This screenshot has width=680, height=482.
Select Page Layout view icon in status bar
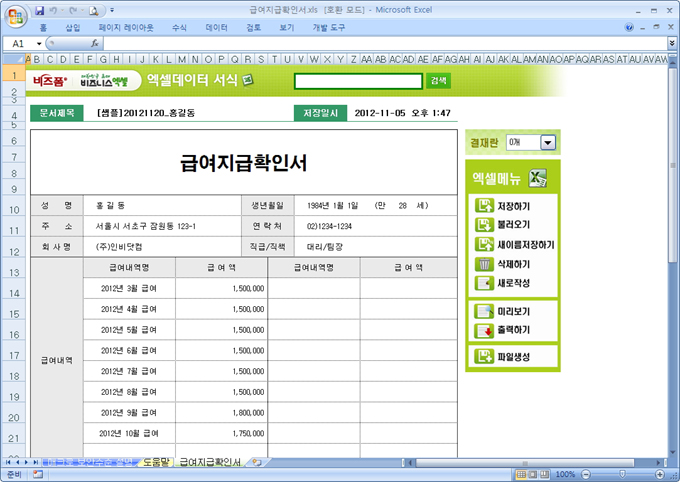(x=533, y=474)
